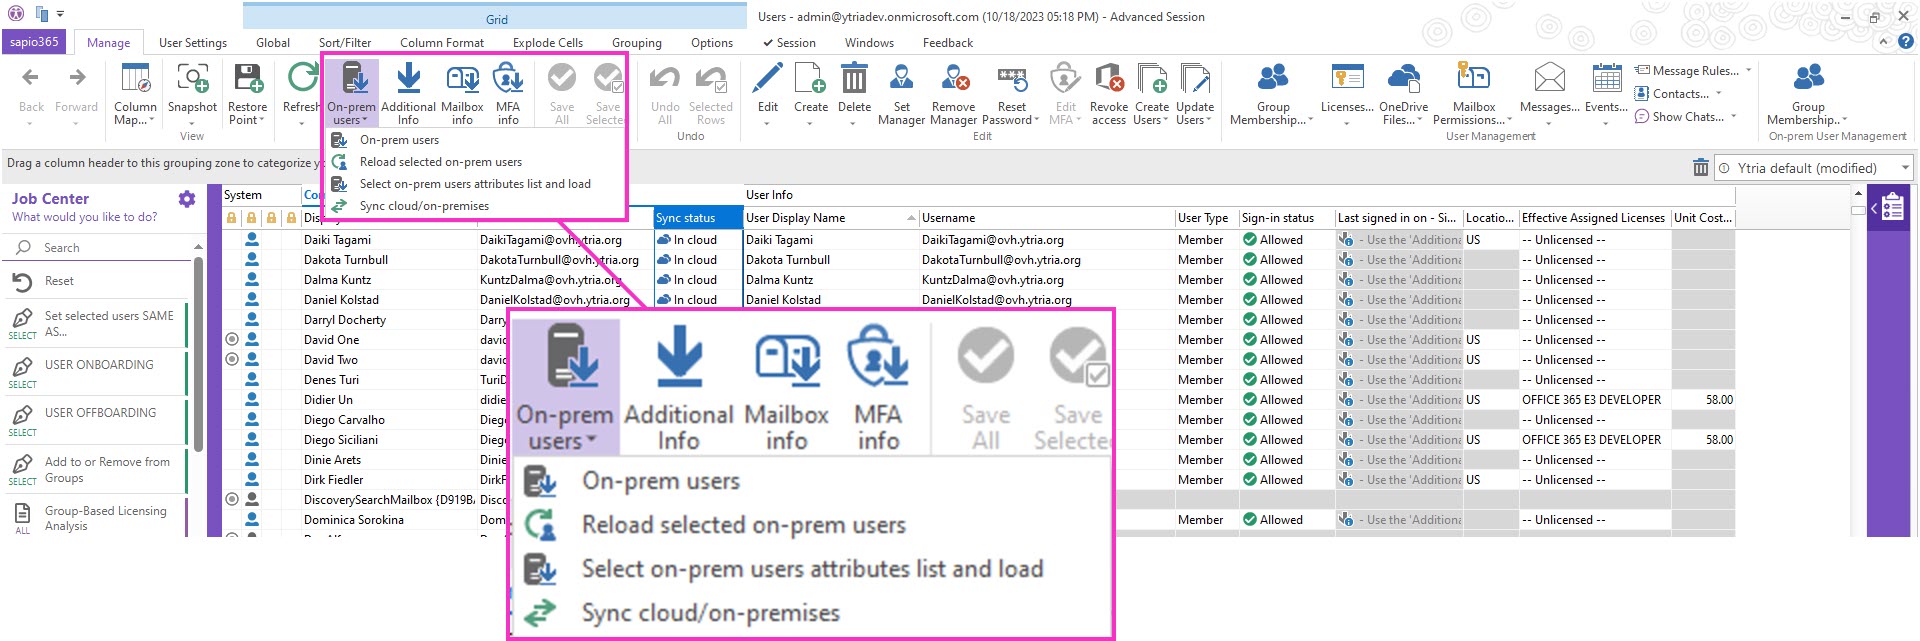Sort by the Username column header
The width and height of the screenshot is (1920, 641).
pos(1047,218)
